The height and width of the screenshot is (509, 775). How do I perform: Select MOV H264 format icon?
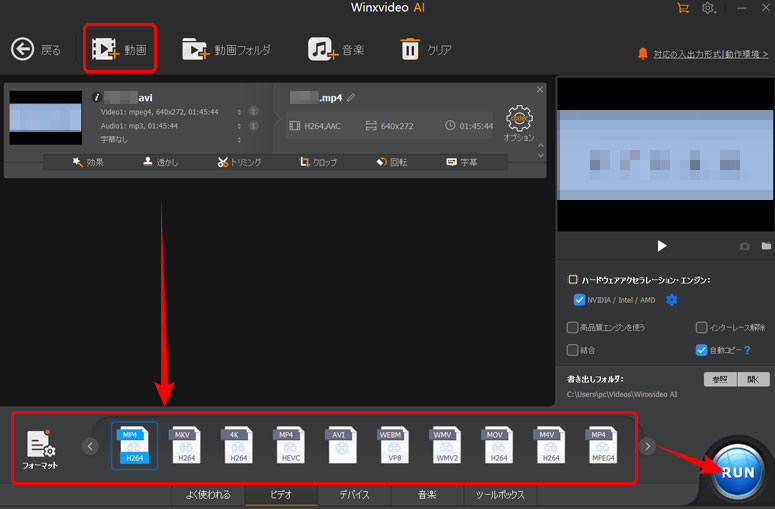click(x=498, y=446)
